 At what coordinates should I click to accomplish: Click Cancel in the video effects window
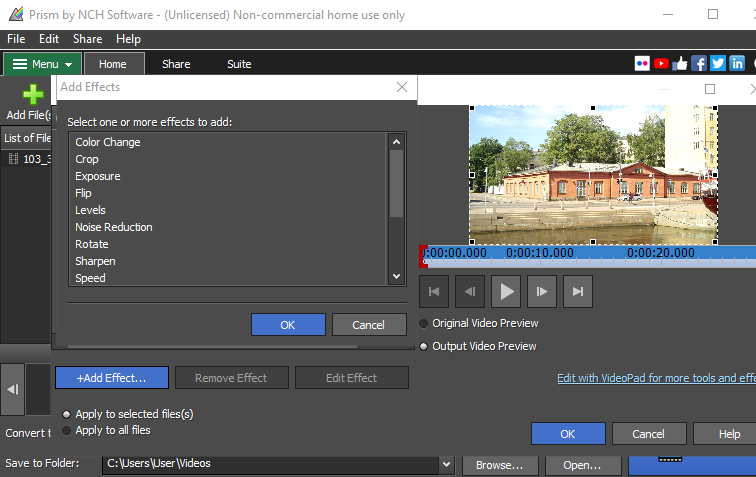click(x=648, y=434)
